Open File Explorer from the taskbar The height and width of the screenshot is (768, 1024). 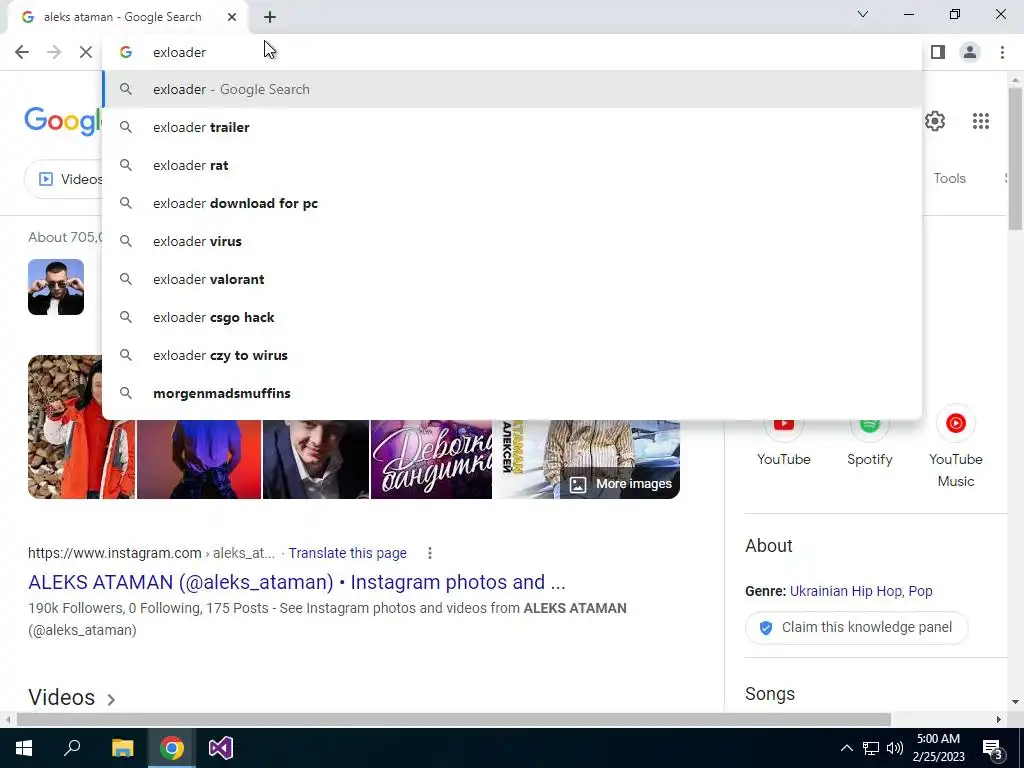(x=122, y=748)
